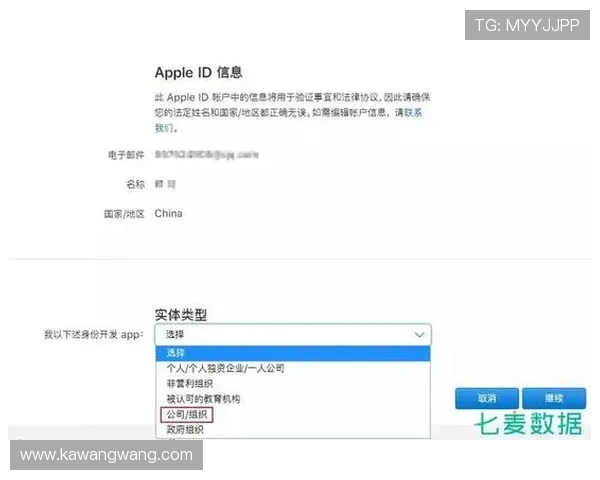Screen dimensions: 600x480
Task: Choose 个人/个人独资企业/一人公司 option
Action: (293, 368)
